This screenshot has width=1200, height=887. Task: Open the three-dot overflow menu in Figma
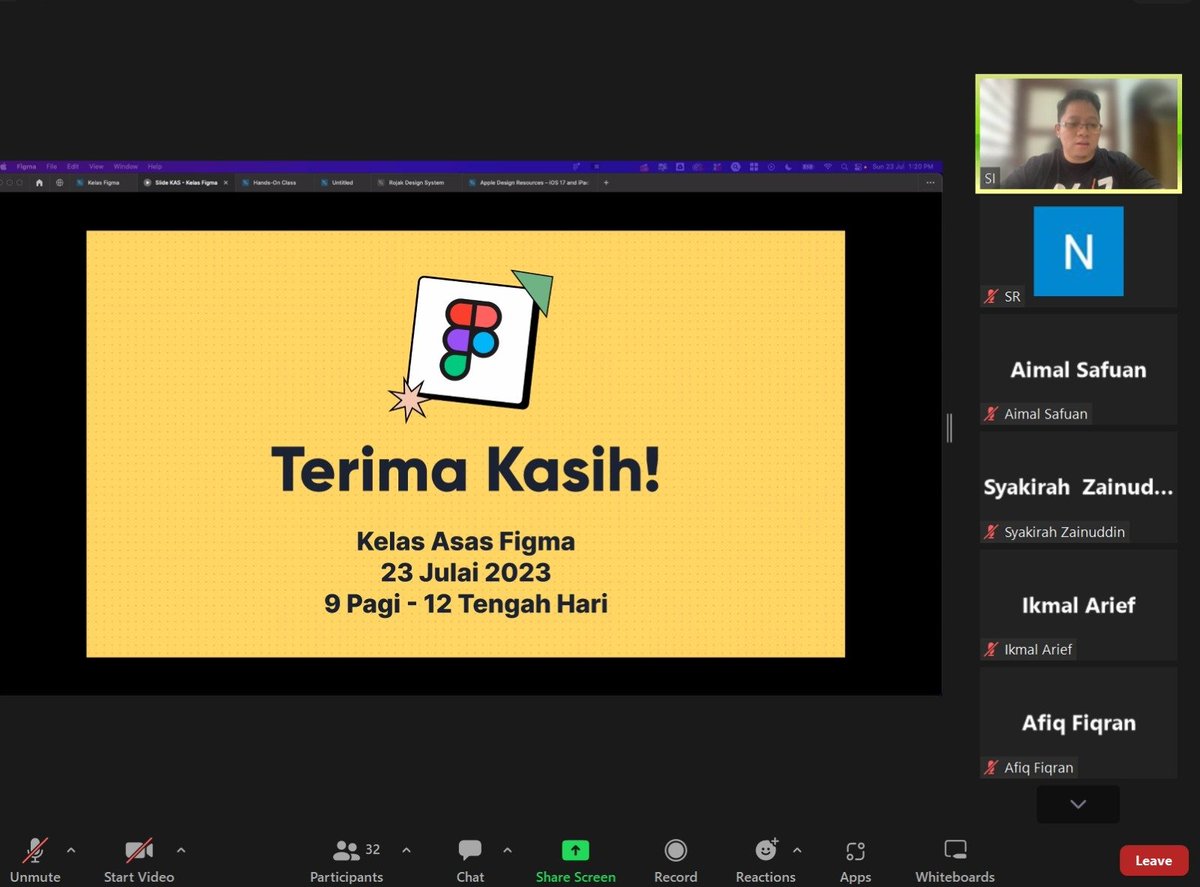(930, 183)
